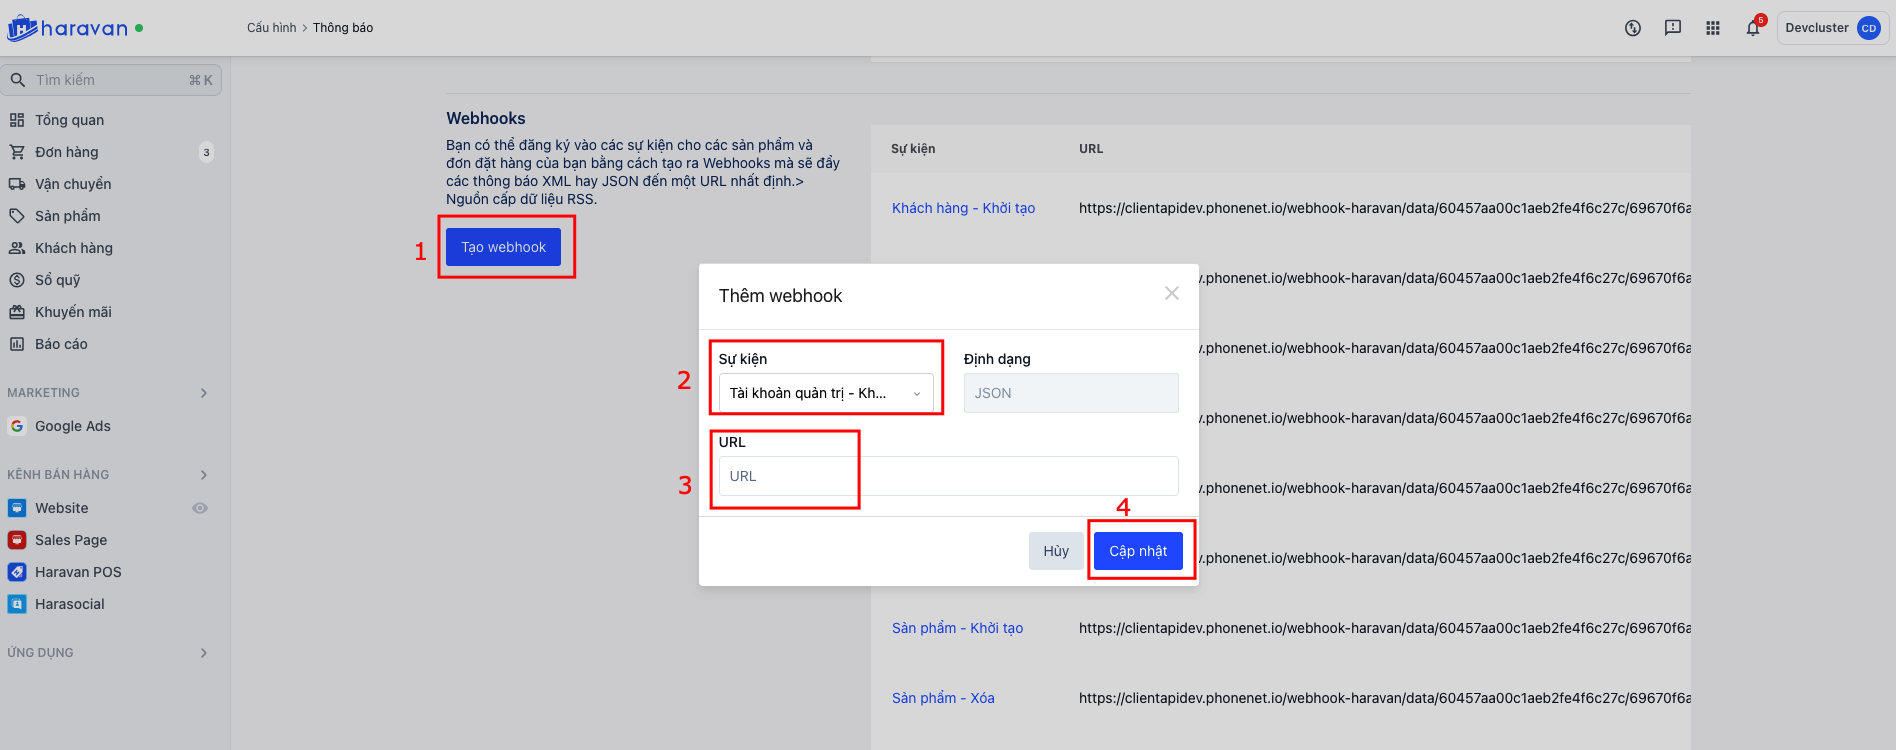Viewport: 1896px width, 750px height.
Task: Open the clock history icon in header
Action: (1633, 28)
